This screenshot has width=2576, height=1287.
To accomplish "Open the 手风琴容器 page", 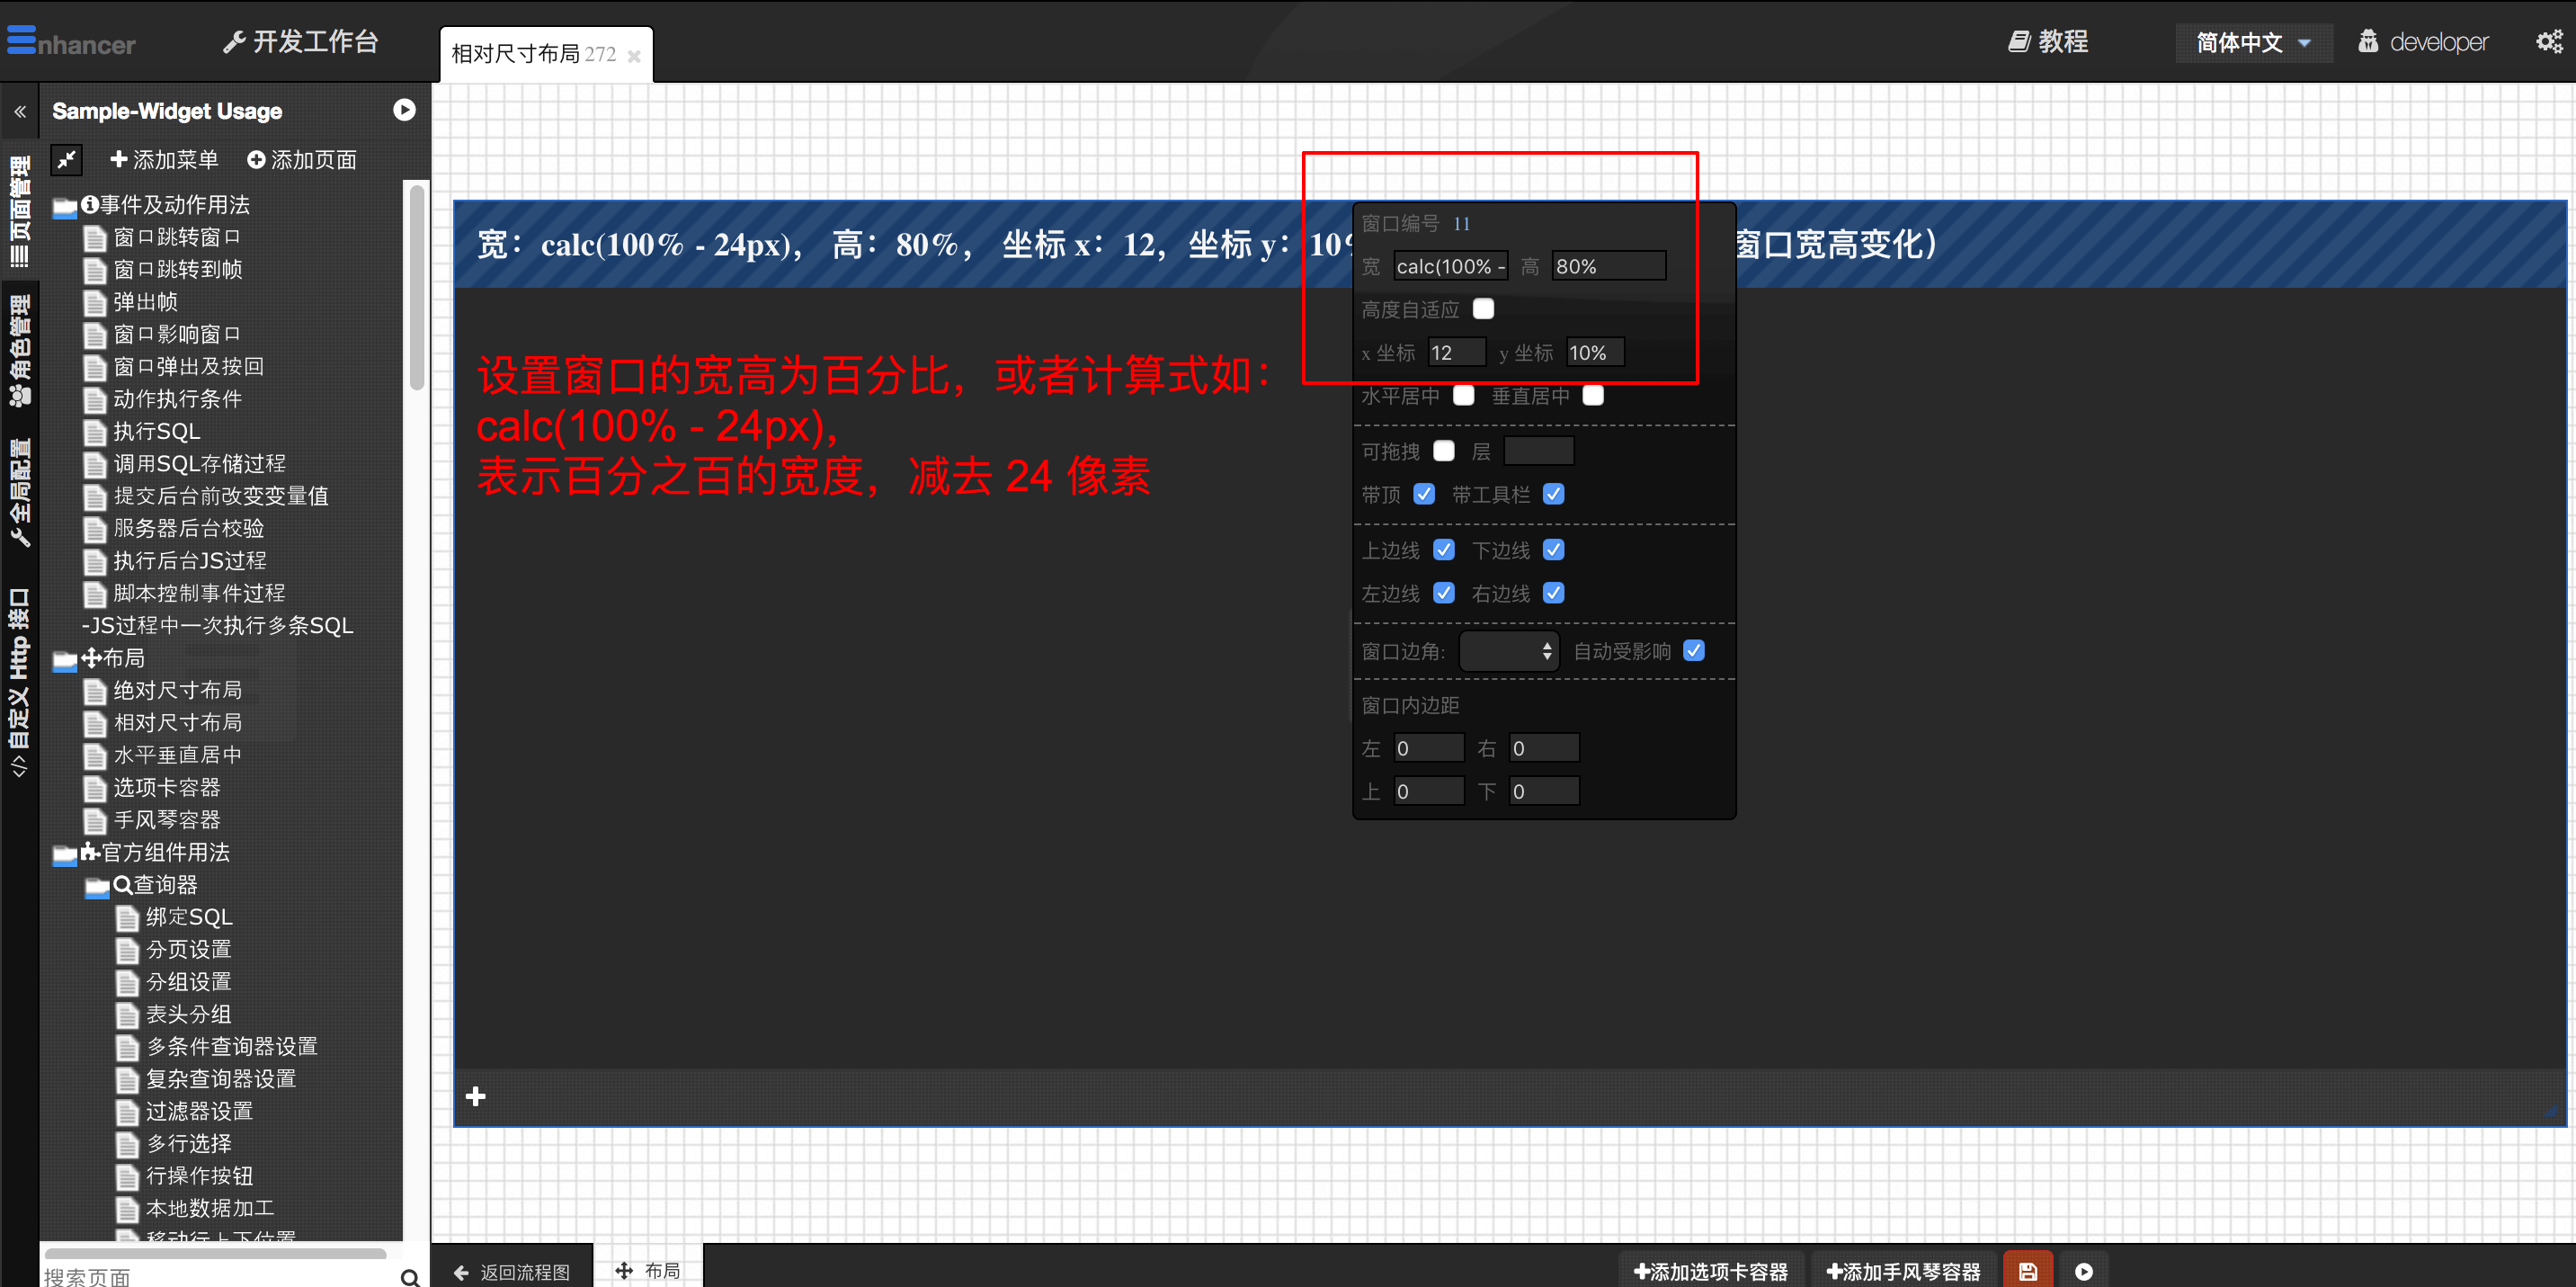I will 167,820.
